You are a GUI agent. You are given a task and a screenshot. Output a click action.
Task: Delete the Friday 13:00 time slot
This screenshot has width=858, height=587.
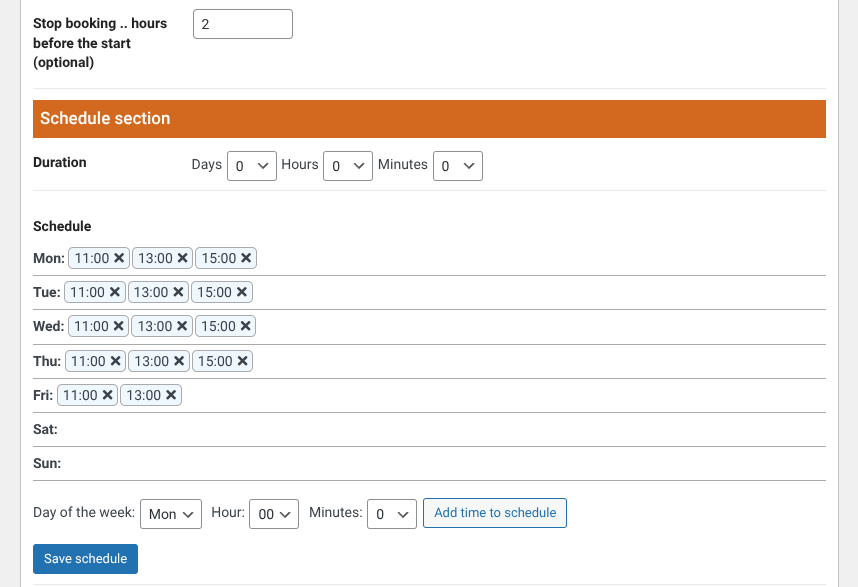click(x=171, y=395)
